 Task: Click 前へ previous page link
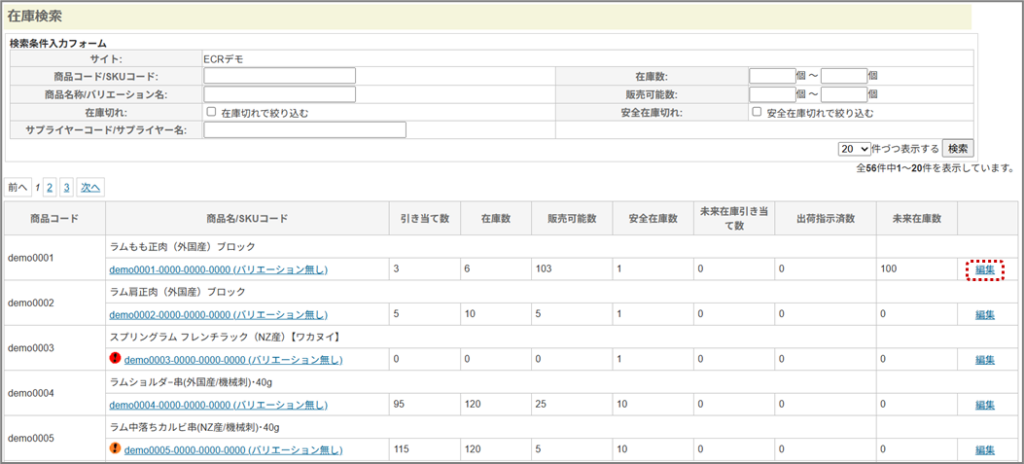point(18,187)
